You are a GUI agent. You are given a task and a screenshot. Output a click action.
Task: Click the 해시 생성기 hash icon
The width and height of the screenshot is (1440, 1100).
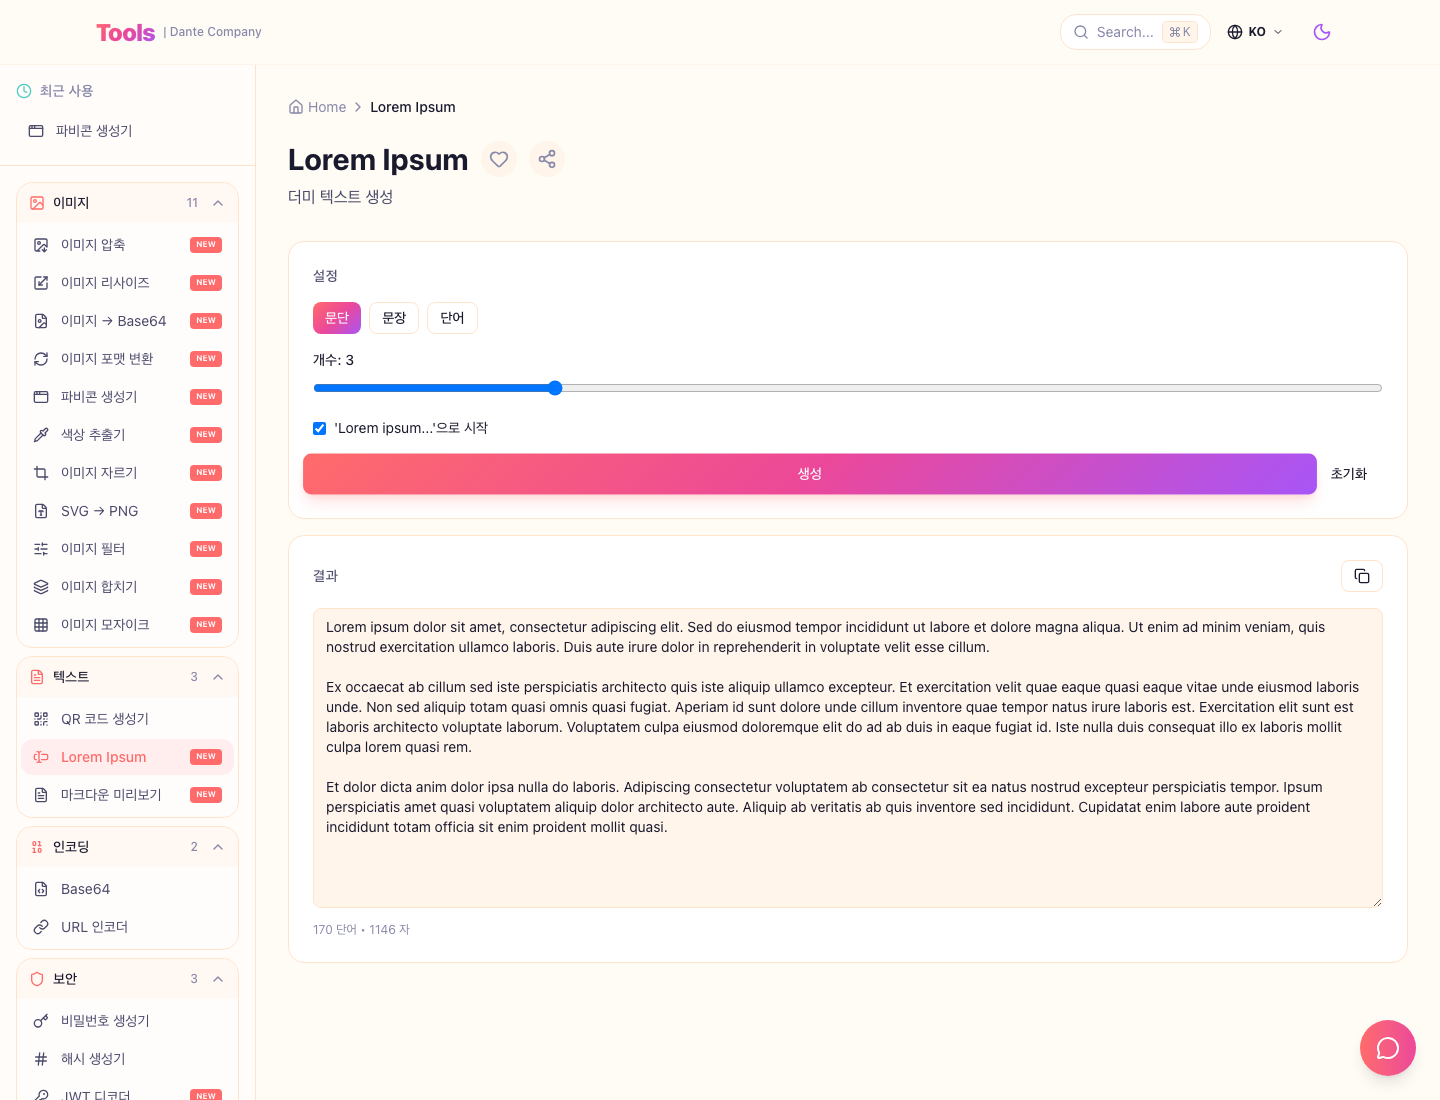tap(41, 1059)
